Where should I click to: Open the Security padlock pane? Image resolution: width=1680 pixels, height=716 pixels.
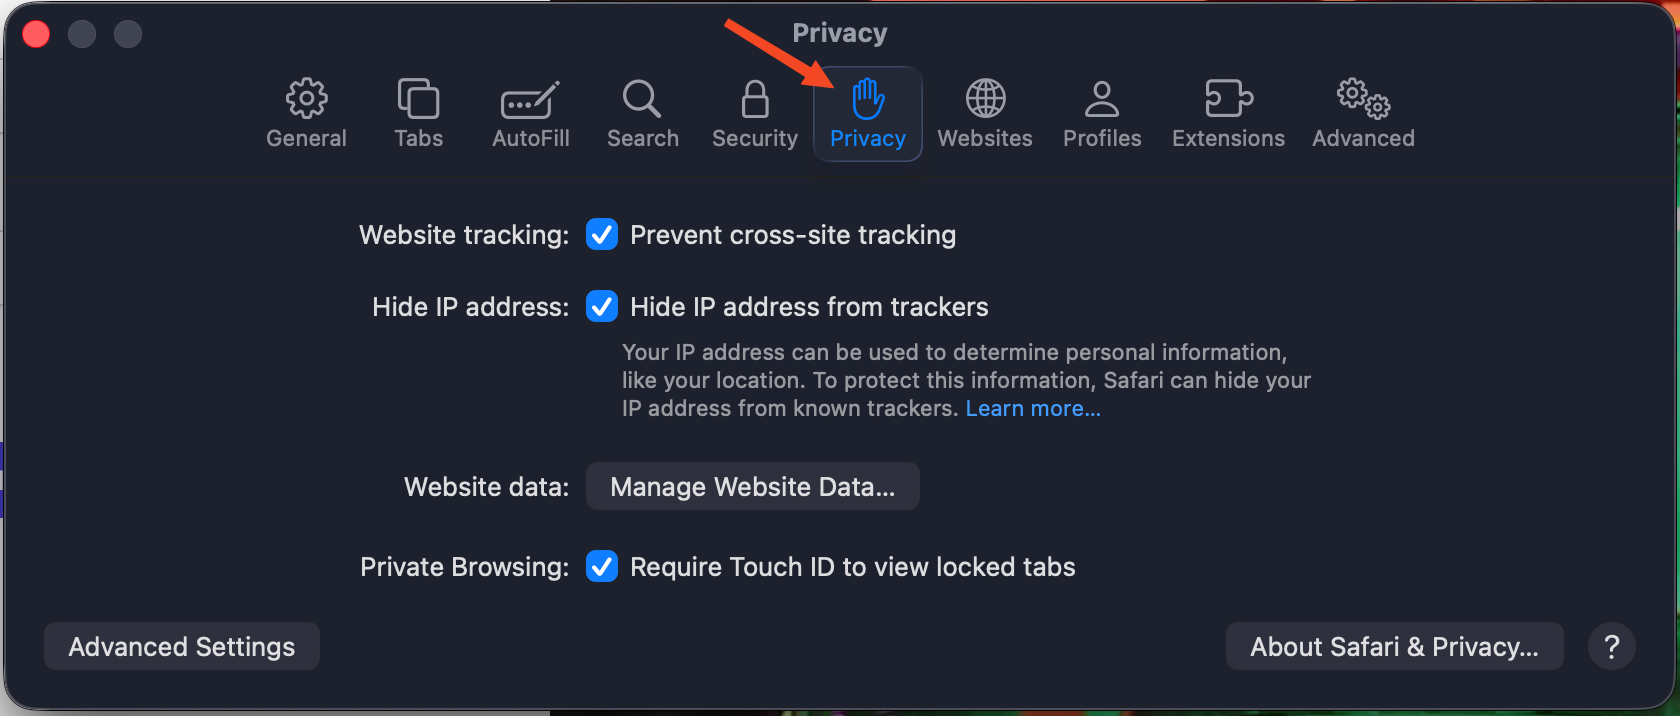click(x=755, y=100)
